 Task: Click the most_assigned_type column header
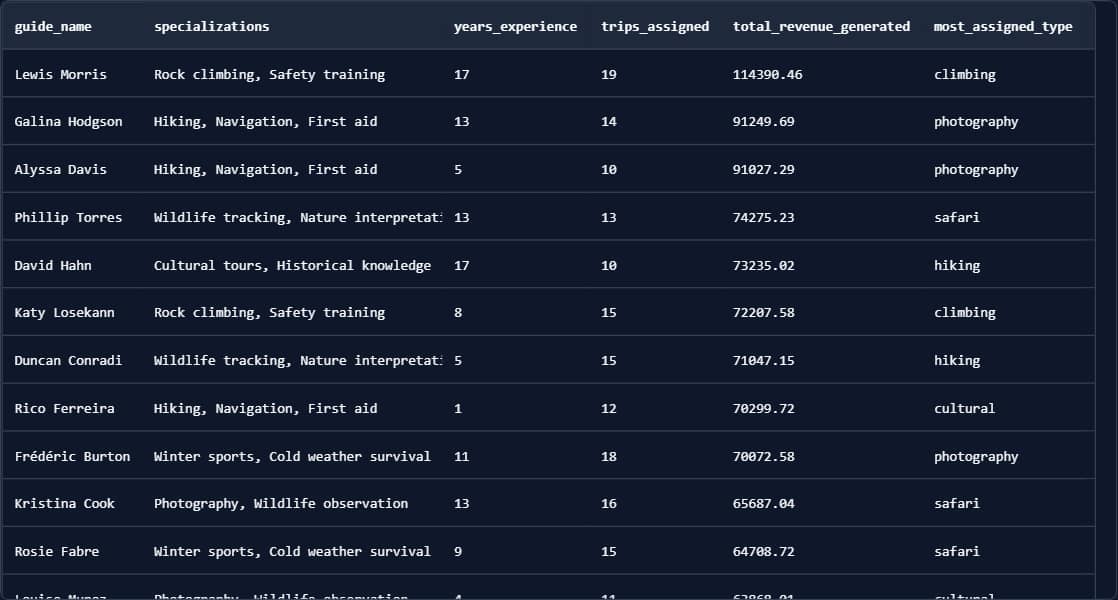click(x=1003, y=27)
